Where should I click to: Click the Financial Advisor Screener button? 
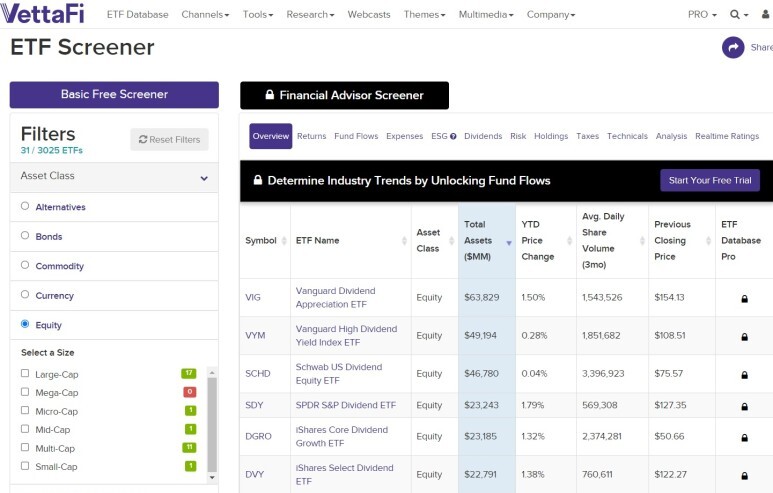(x=344, y=95)
